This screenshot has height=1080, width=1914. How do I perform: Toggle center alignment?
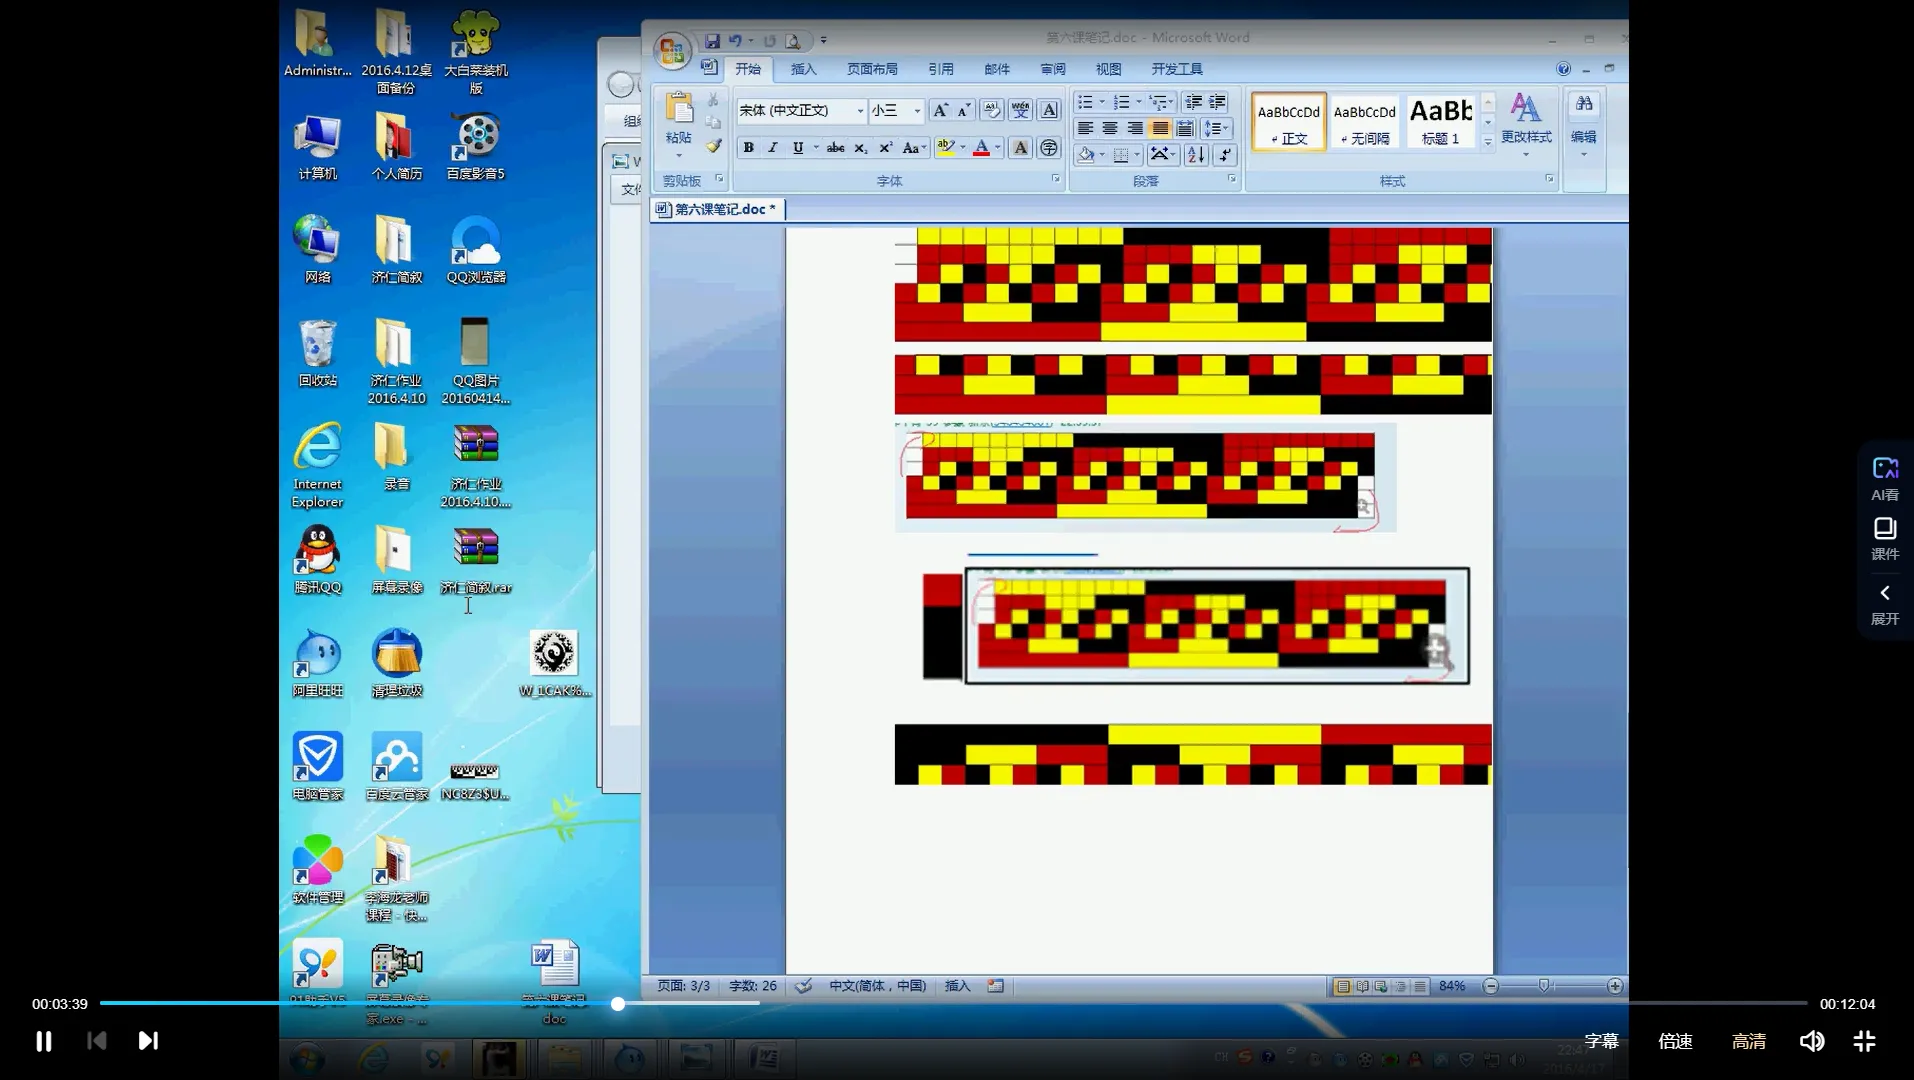click(1110, 128)
